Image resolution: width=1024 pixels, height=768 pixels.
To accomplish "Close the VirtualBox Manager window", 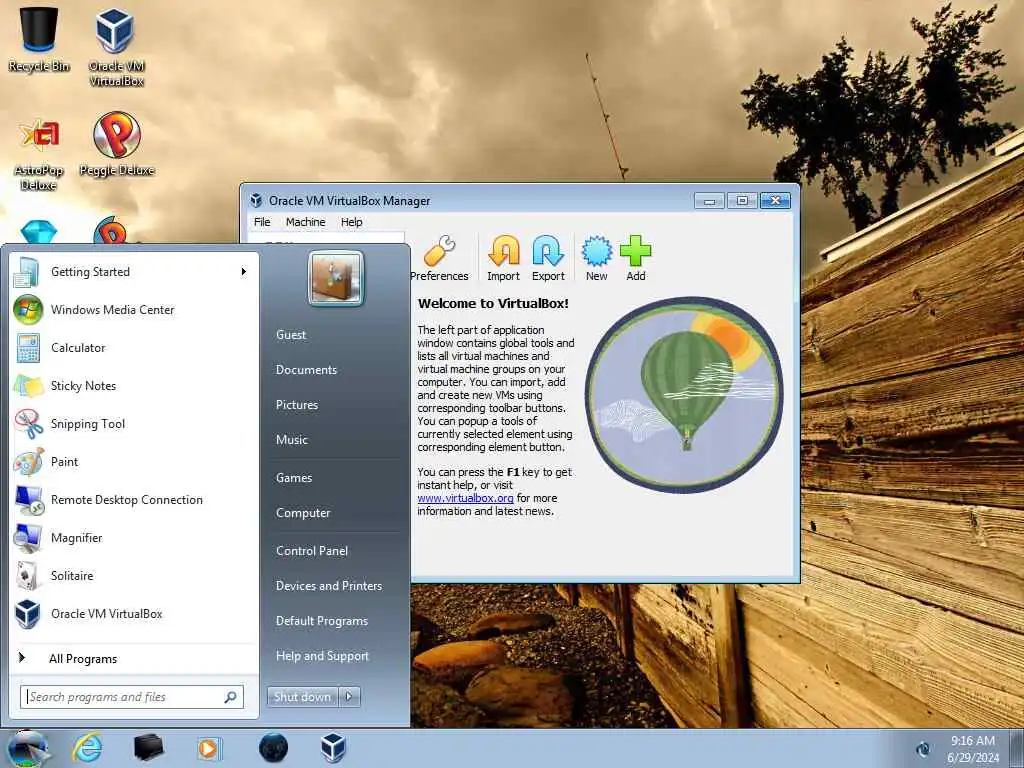I will coord(775,200).
